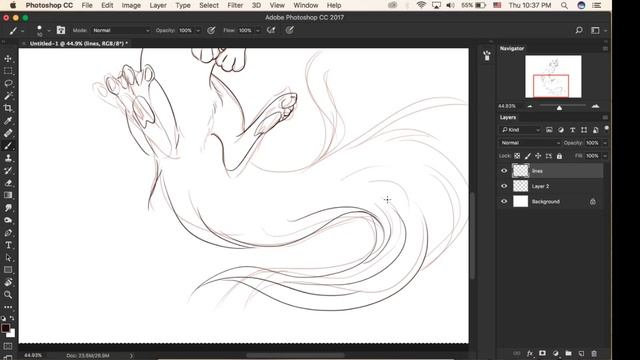This screenshot has height=360, width=640.
Task: Open layer filter Kind dropdown
Action: (x=520, y=130)
